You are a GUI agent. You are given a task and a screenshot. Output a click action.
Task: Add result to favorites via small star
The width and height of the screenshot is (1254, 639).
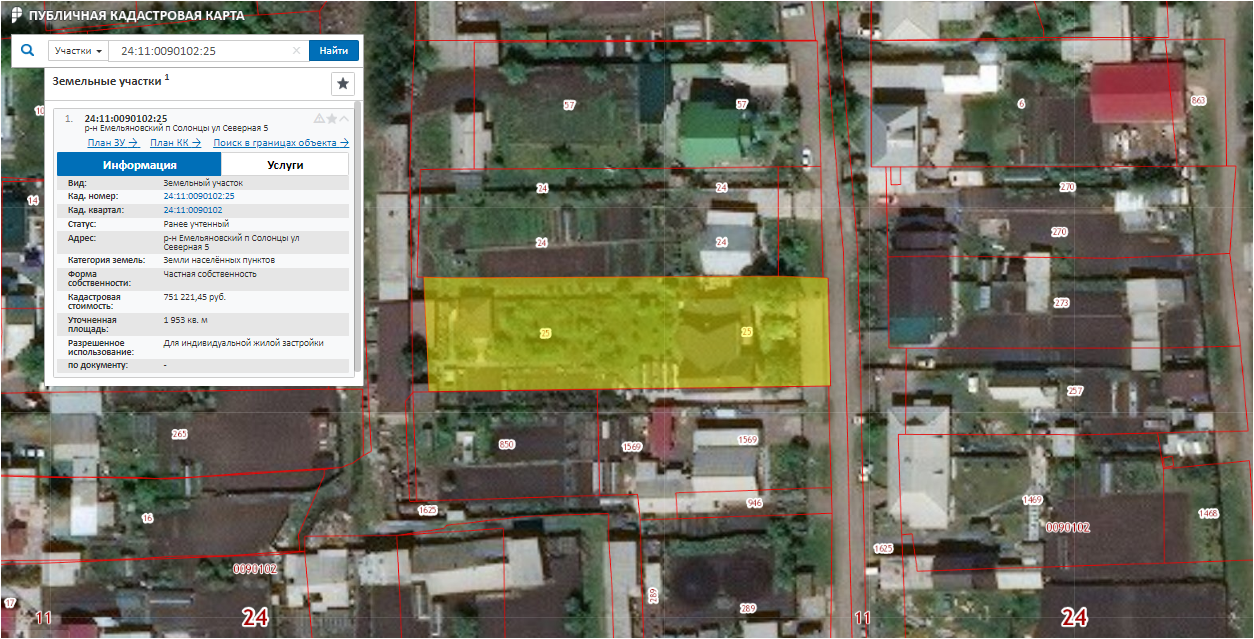coord(332,118)
